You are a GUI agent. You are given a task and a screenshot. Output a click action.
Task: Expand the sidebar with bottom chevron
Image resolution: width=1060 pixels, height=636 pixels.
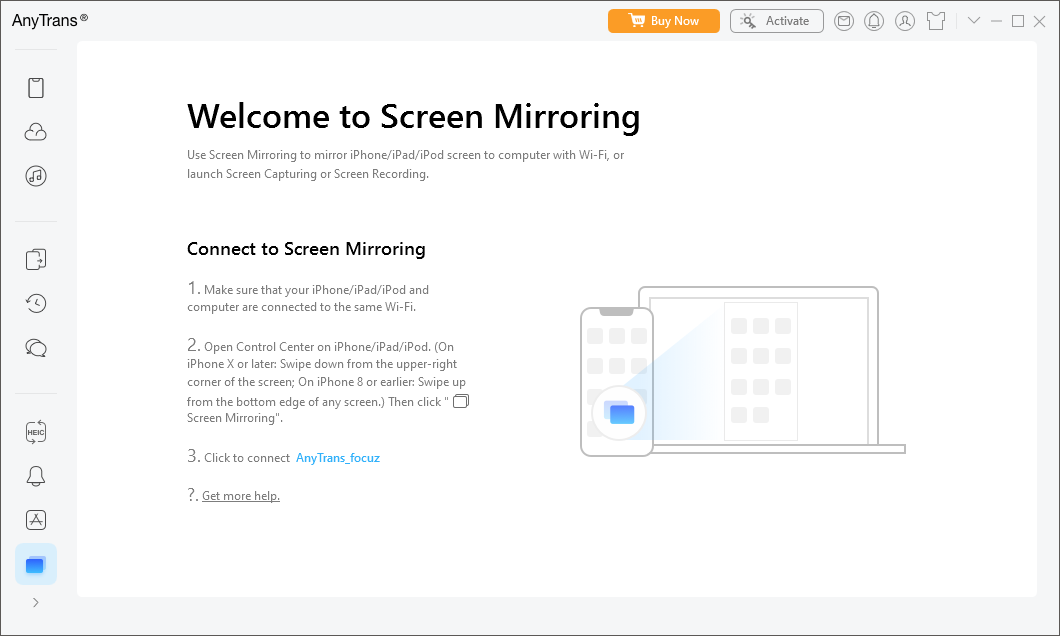(36, 603)
